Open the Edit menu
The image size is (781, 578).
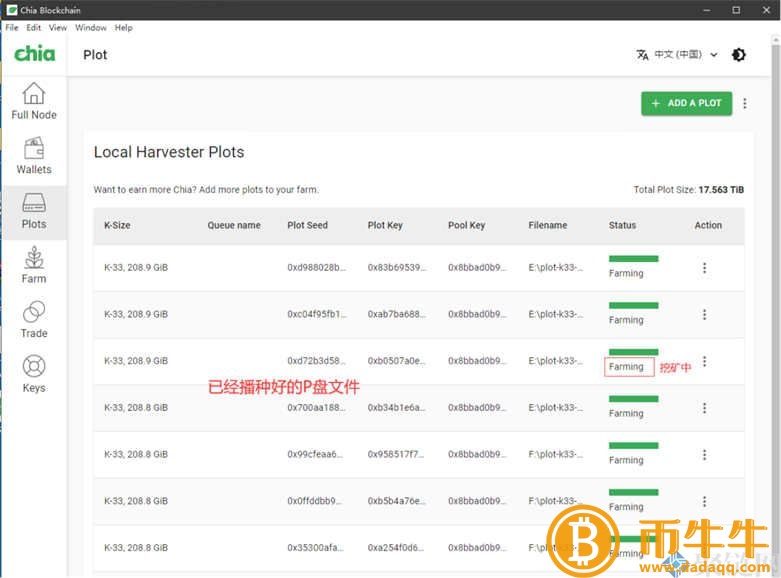(x=33, y=27)
